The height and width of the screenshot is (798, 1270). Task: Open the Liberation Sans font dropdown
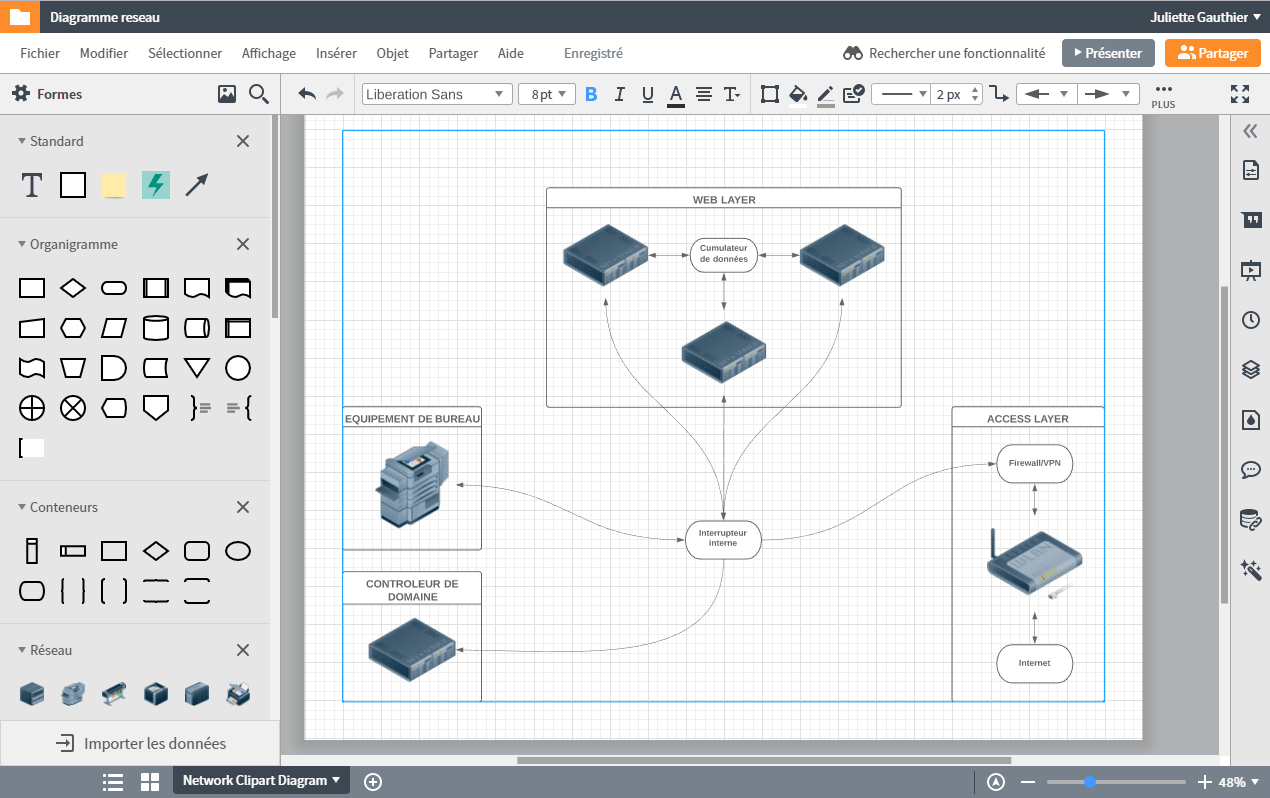point(435,94)
